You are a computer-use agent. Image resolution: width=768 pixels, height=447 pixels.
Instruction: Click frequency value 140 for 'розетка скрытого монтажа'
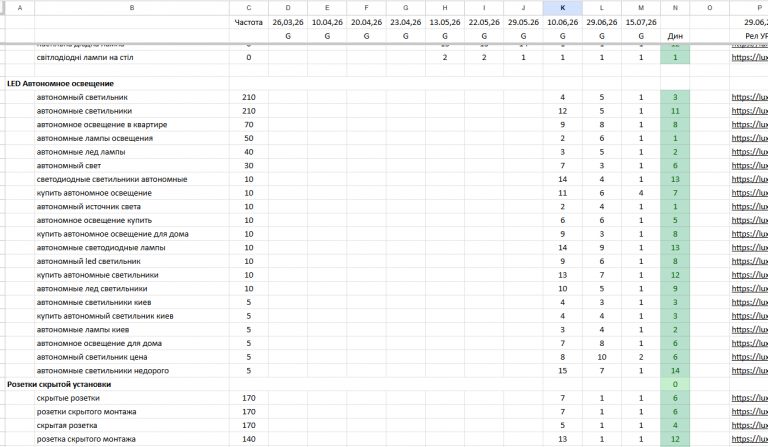point(249,440)
